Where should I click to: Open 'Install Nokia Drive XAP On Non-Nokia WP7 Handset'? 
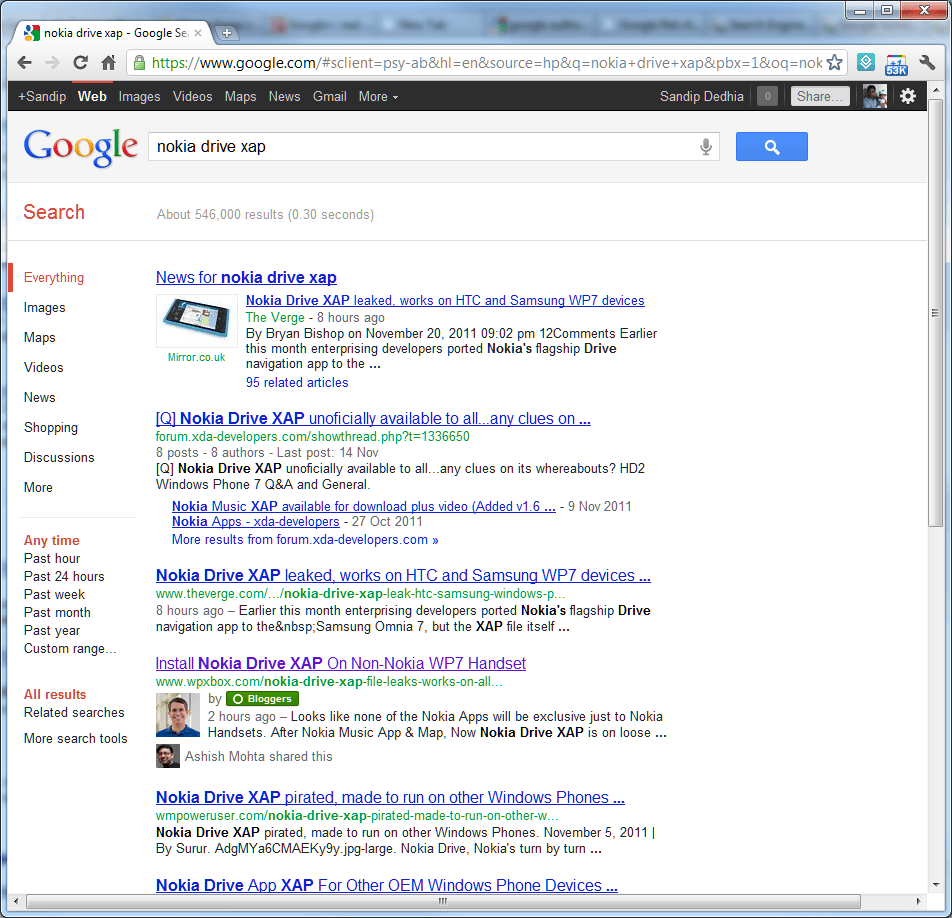point(341,663)
